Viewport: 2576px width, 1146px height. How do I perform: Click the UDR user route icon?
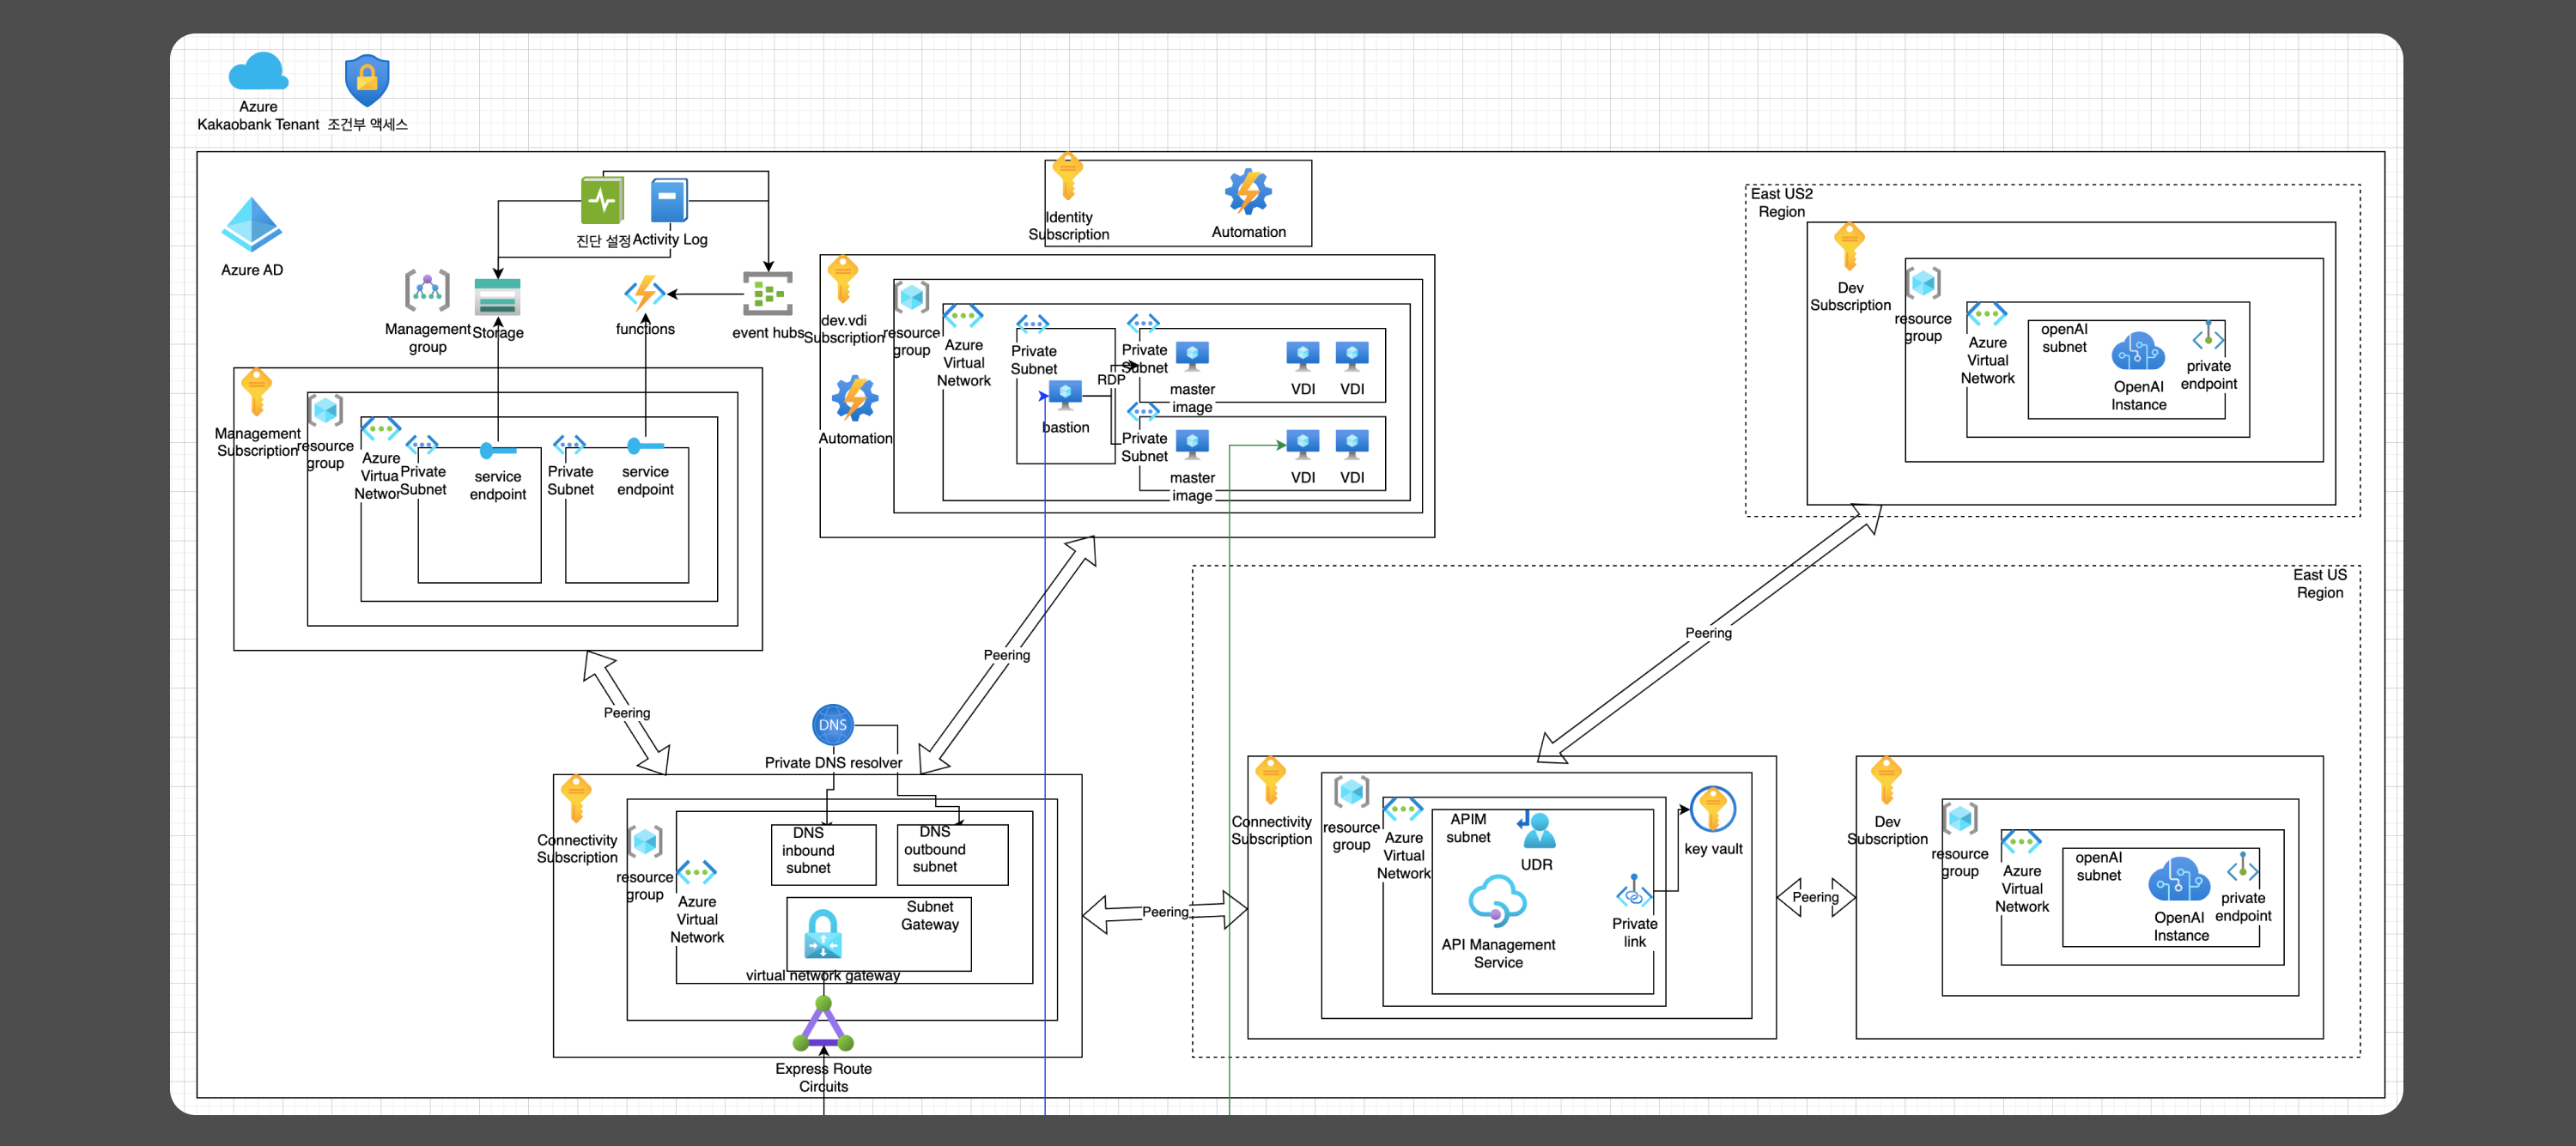tap(1536, 830)
